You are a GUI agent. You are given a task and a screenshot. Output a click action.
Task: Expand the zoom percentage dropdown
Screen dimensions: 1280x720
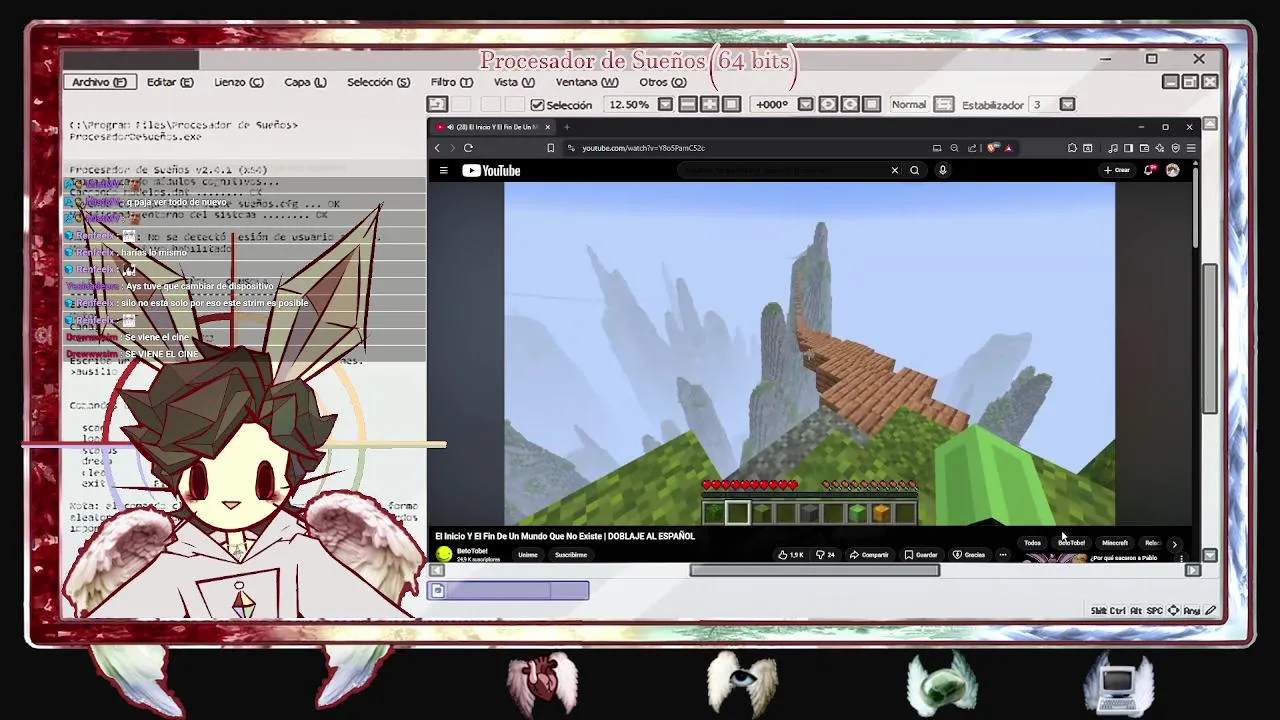pos(665,104)
